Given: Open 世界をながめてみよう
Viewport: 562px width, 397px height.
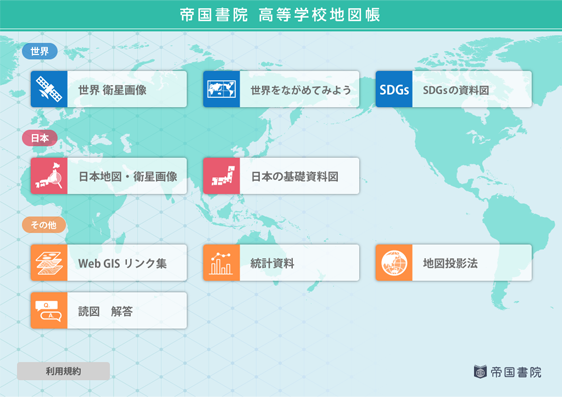Looking at the screenshot, I should [x=300, y=89].
